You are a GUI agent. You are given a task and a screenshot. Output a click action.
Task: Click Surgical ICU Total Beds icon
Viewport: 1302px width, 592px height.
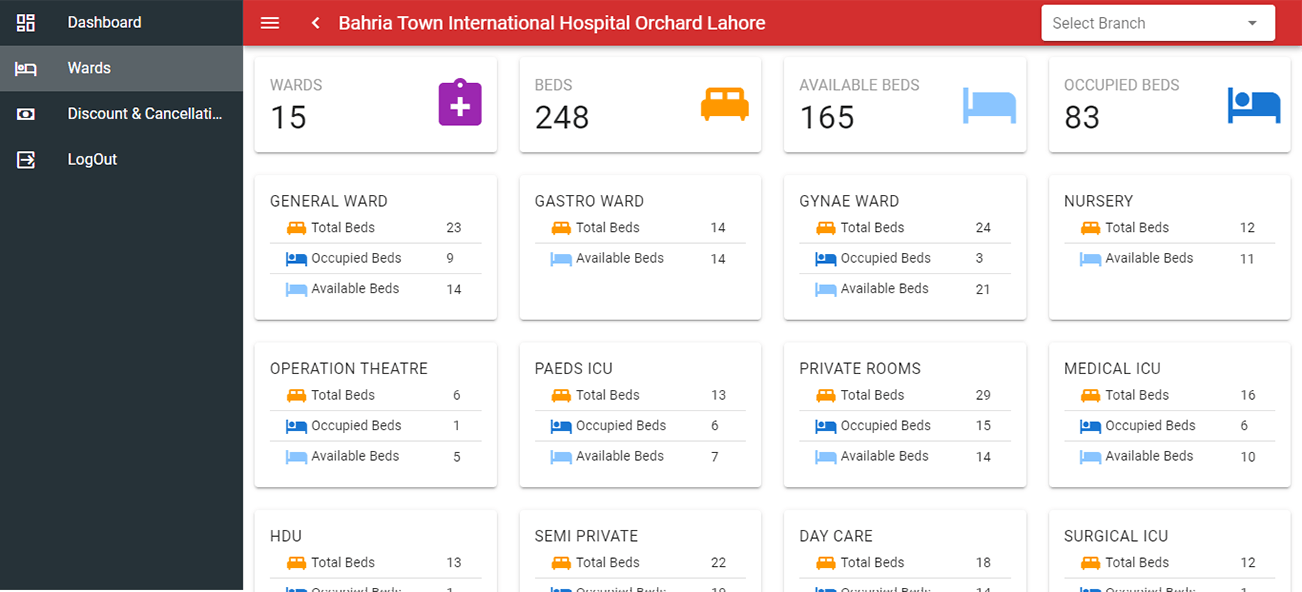[1090, 563]
